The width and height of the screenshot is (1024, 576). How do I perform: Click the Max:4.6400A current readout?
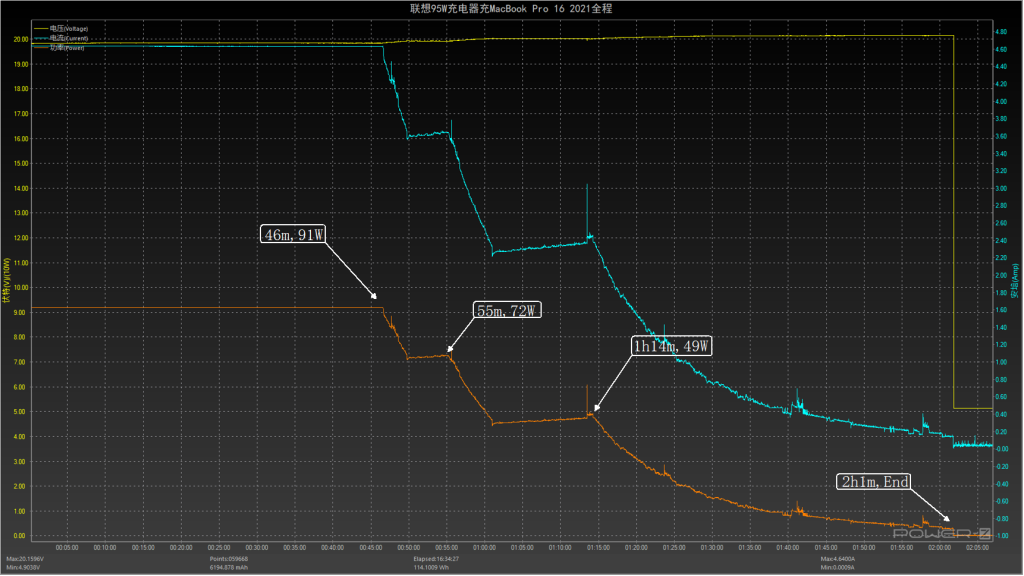(x=838, y=559)
